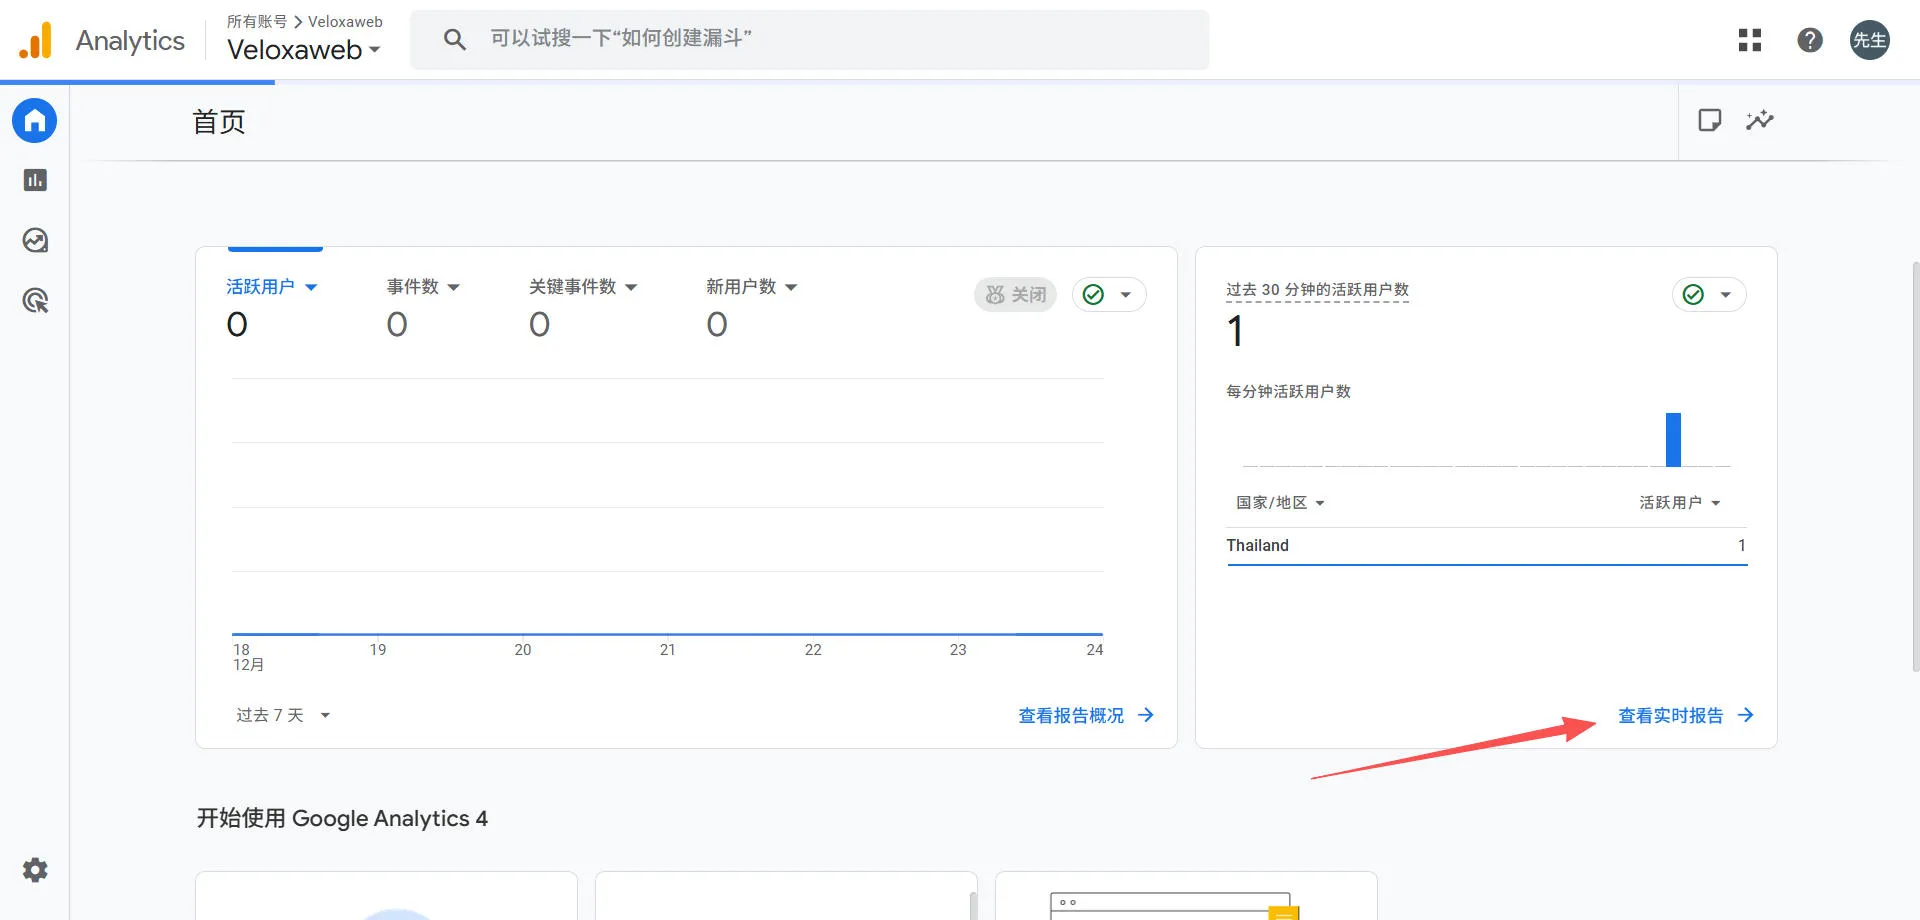Open the Advertising section in the sidebar
Viewport: 1920px width, 920px height.
coord(34,300)
